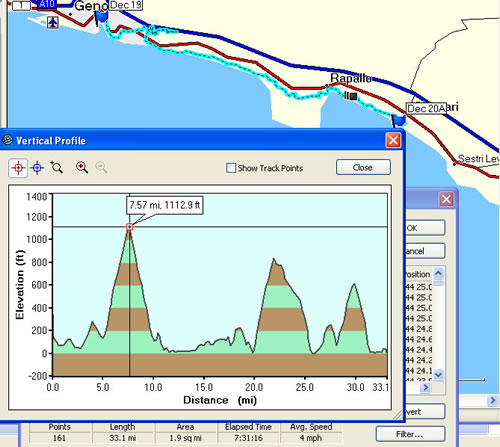Click the Cancel button in background dialog
Image resolution: width=500 pixels, height=447 pixels.
click(x=425, y=251)
